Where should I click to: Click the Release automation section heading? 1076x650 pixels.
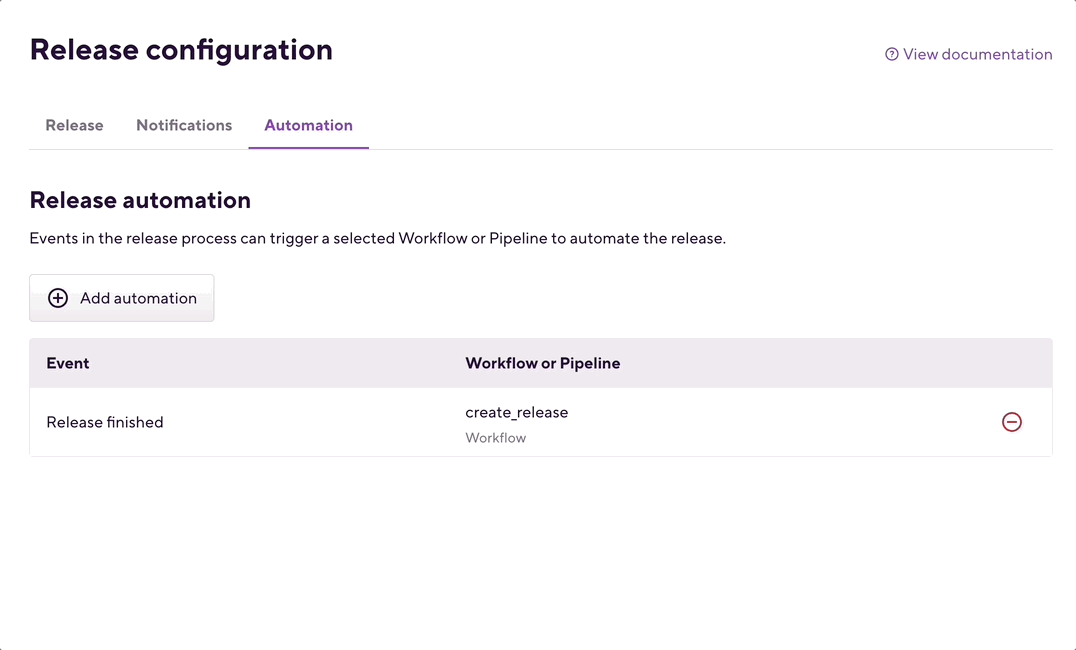140,200
